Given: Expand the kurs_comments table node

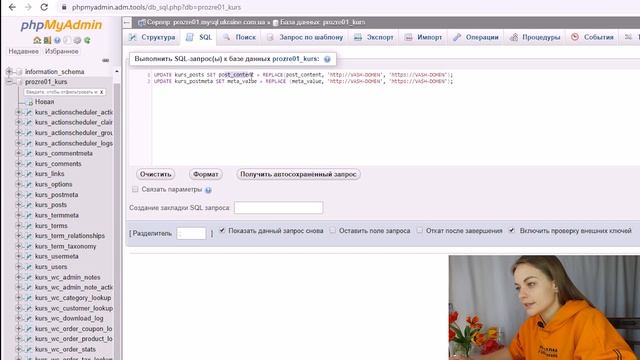Looking at the screenshot, I should point(18,164).
